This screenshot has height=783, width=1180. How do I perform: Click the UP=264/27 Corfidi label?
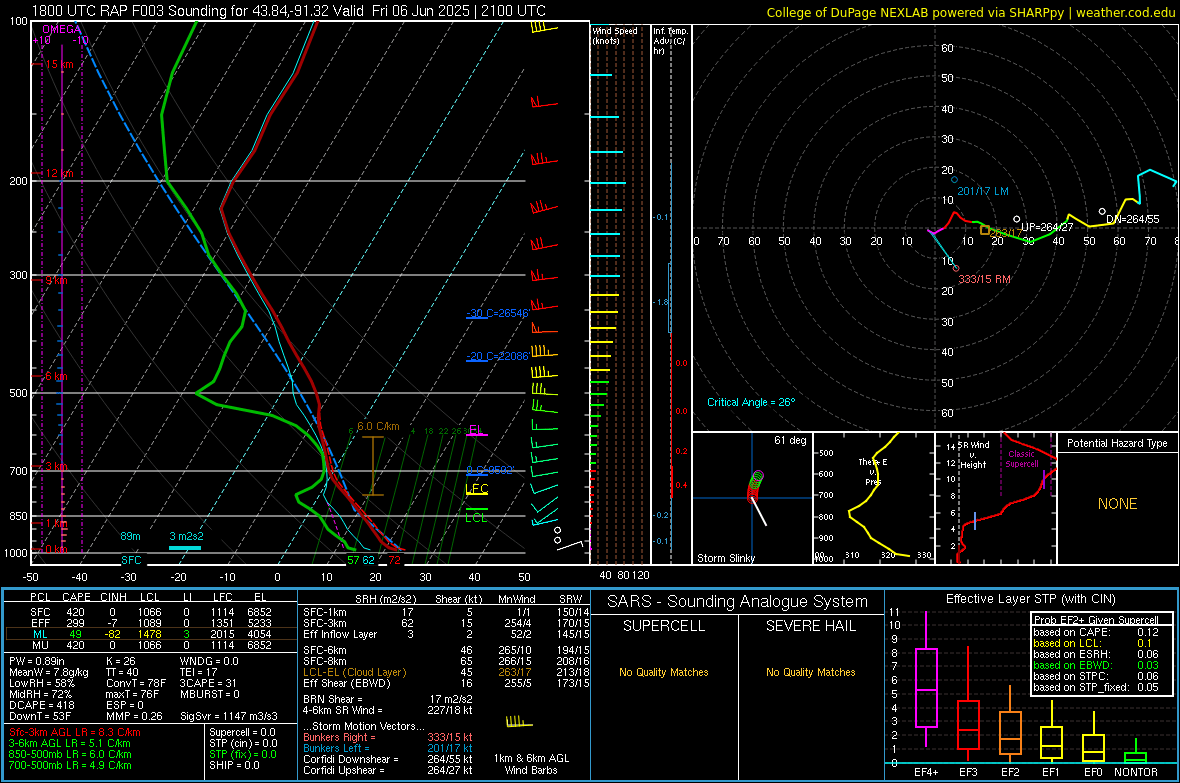[1047, 227]
